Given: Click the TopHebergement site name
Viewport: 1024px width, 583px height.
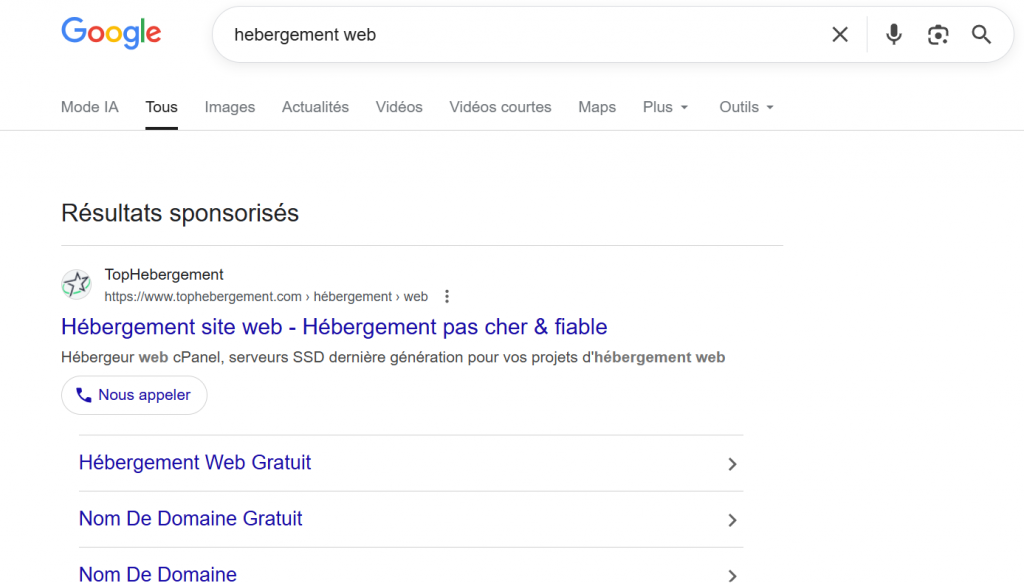Looking at the screenshot, I should point(164,275).
